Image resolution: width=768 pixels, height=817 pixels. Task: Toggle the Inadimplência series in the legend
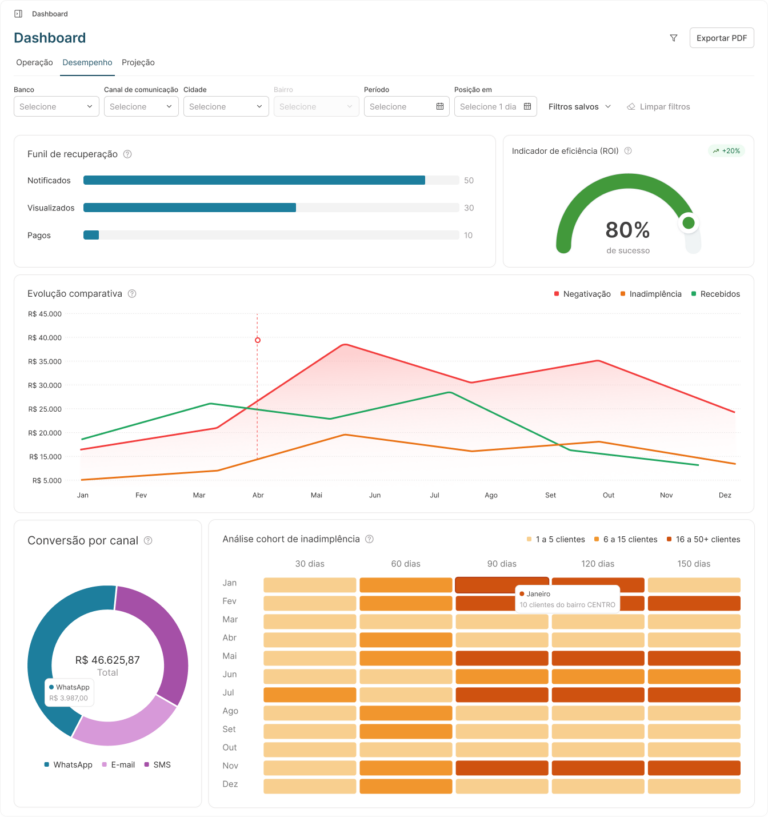650,294
